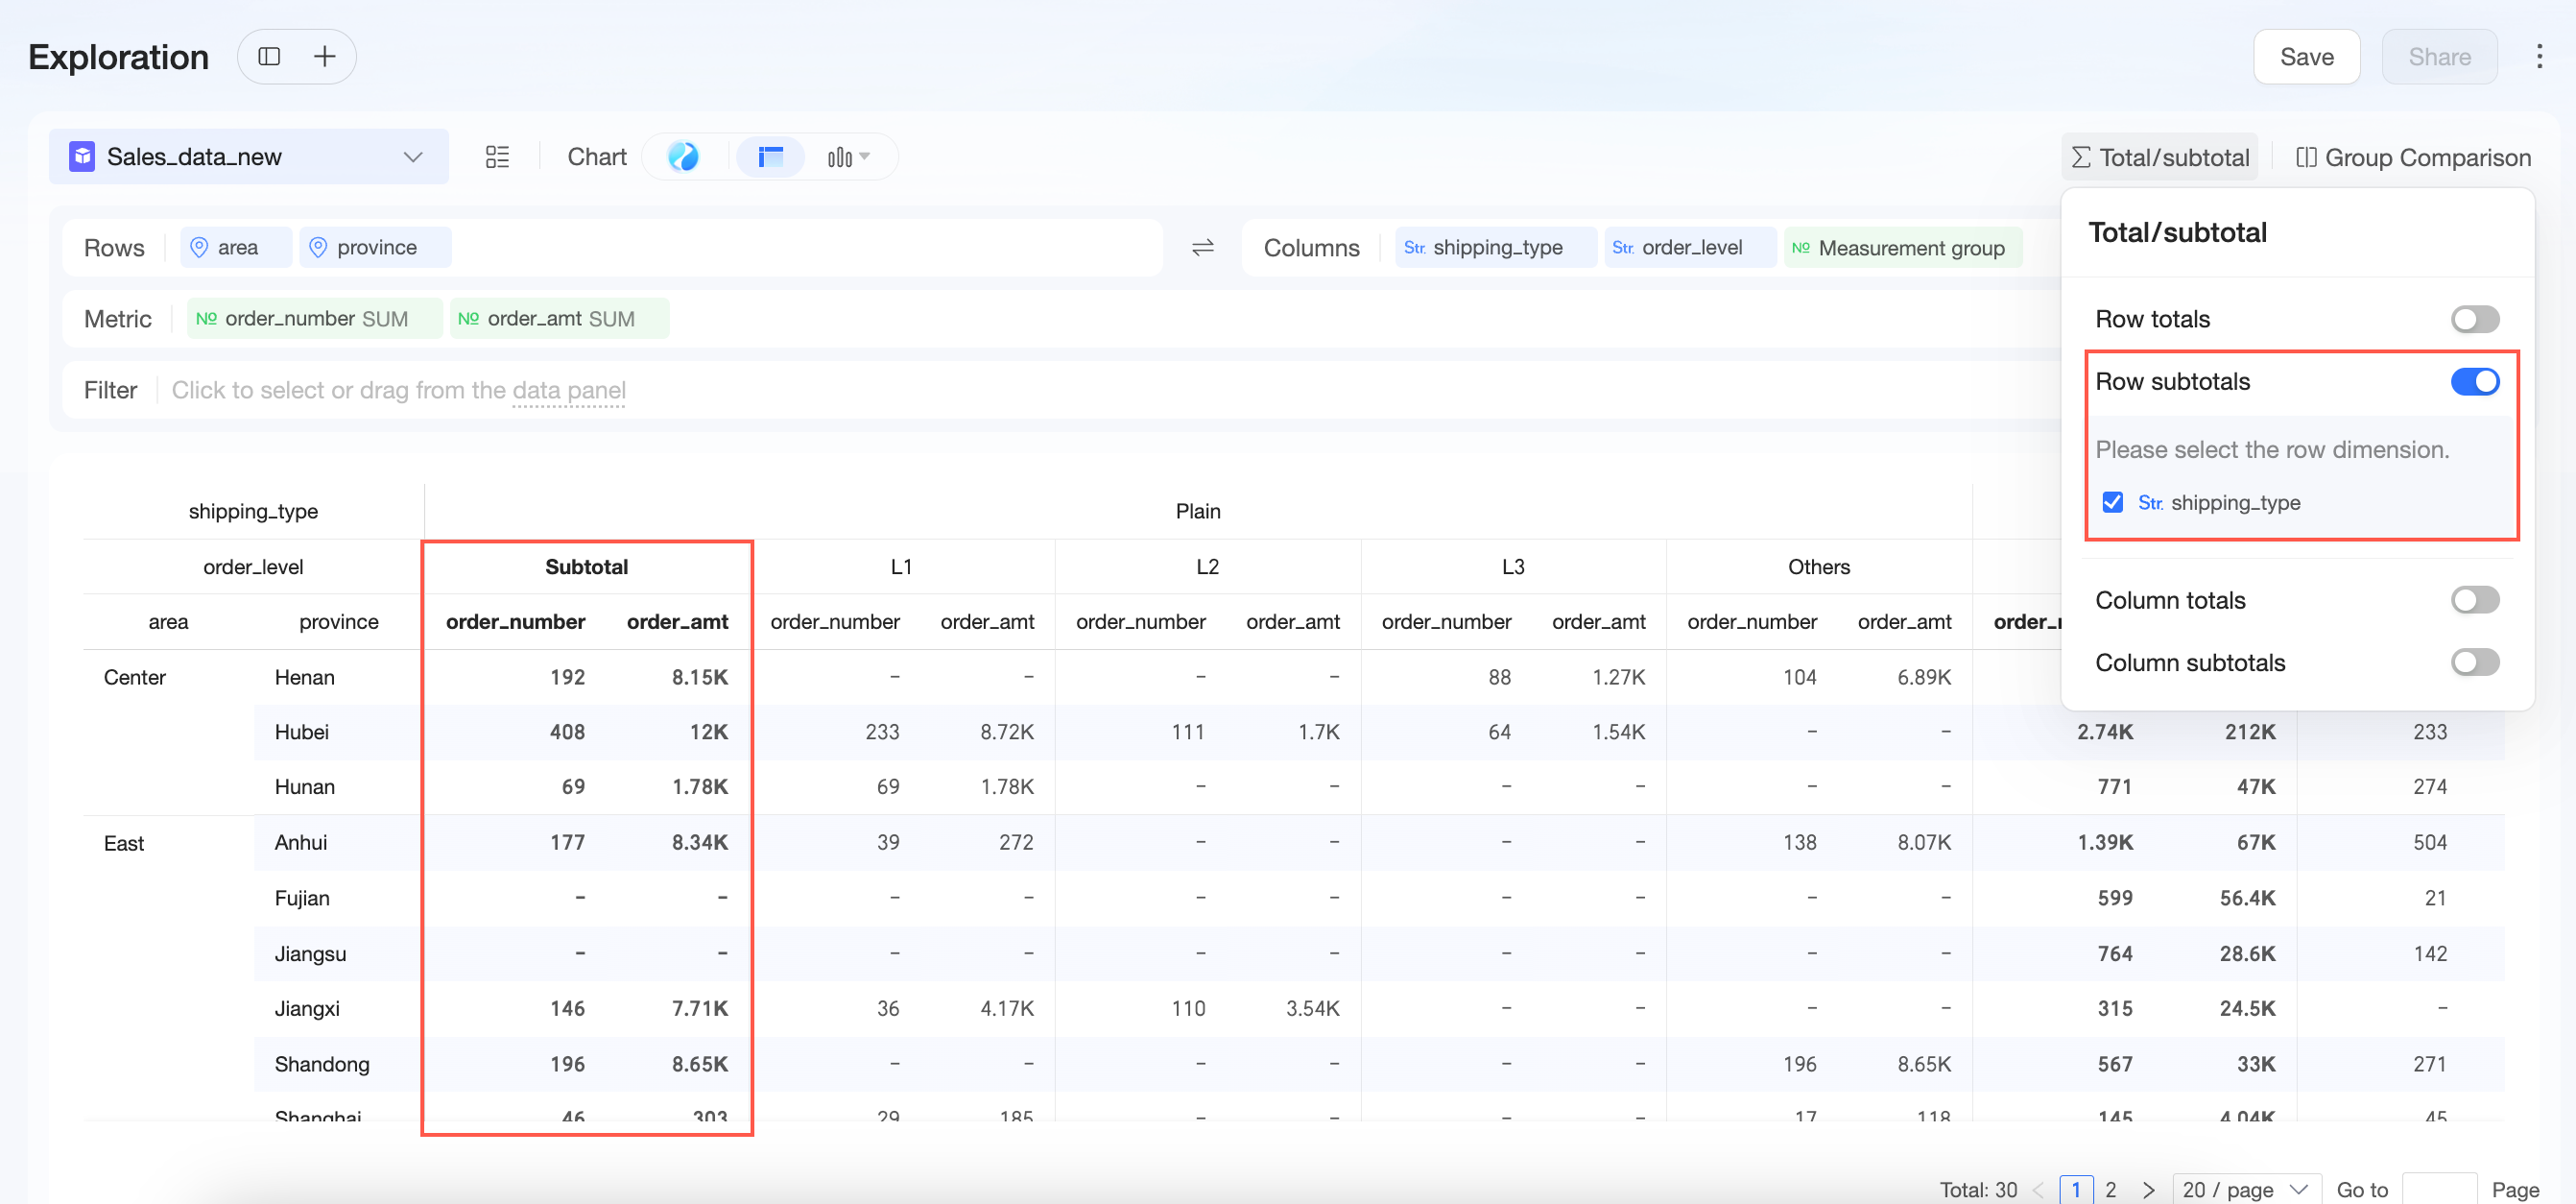Select the Fujian province row
Screen dimensions: 2576x1204
[x=302, y=898]
